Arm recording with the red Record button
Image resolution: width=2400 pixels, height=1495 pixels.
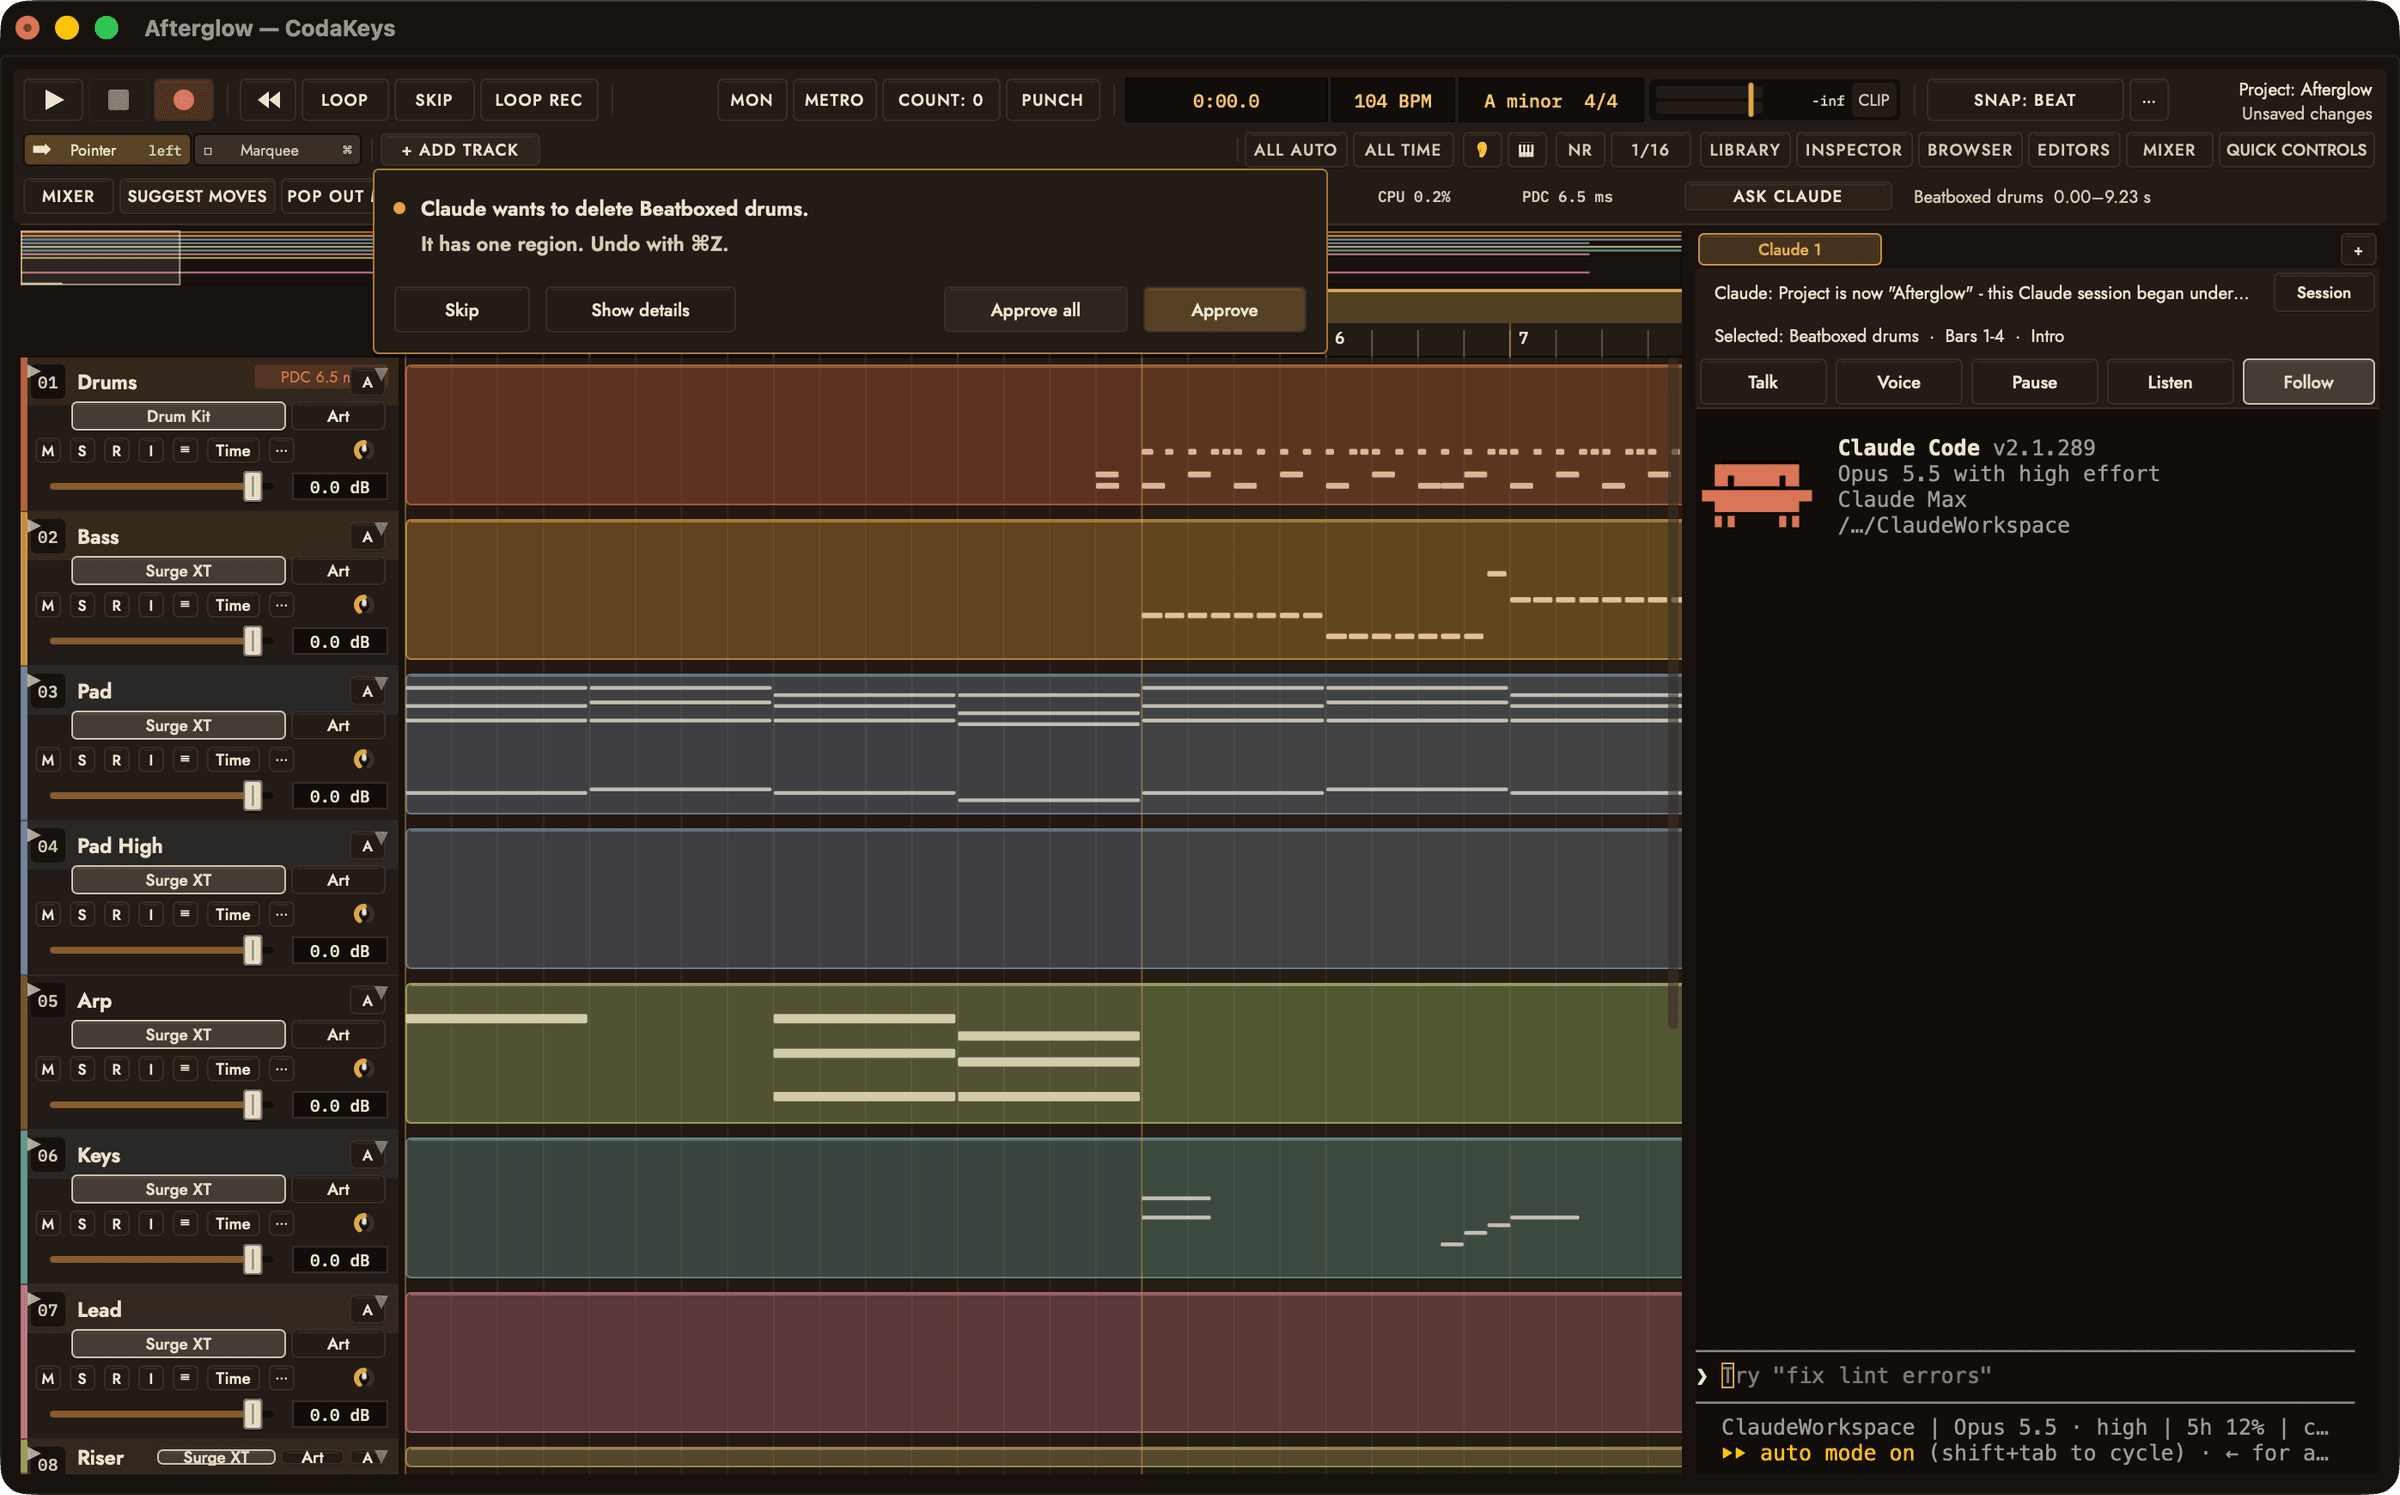183,100
